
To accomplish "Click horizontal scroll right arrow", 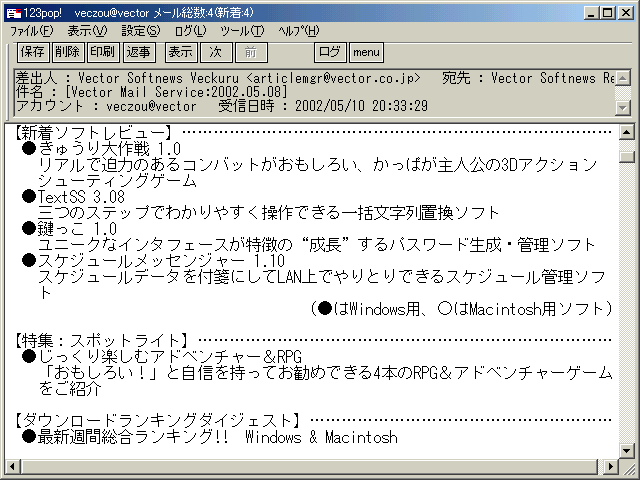I will 611,466.
